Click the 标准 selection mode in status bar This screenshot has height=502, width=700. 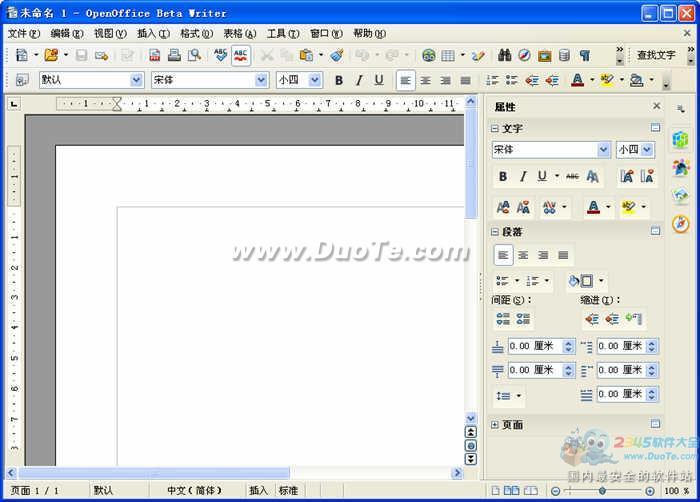coord(288,490)
